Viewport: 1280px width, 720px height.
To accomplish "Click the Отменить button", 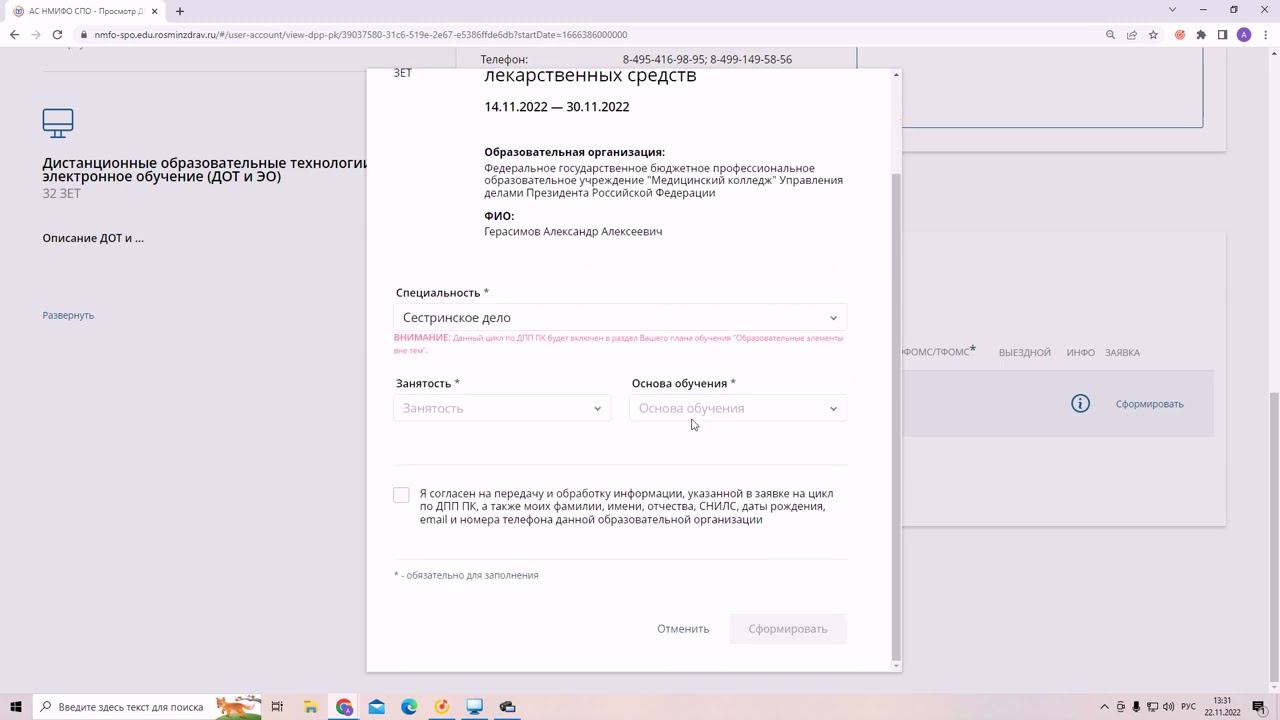I will 683,629.
